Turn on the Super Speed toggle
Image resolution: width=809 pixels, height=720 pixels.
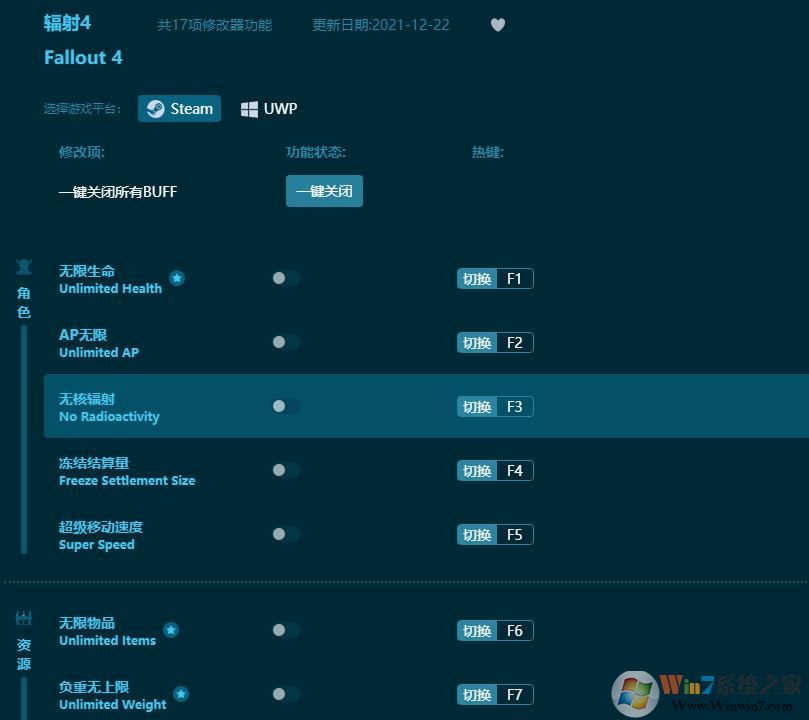[x=285, y=534]
